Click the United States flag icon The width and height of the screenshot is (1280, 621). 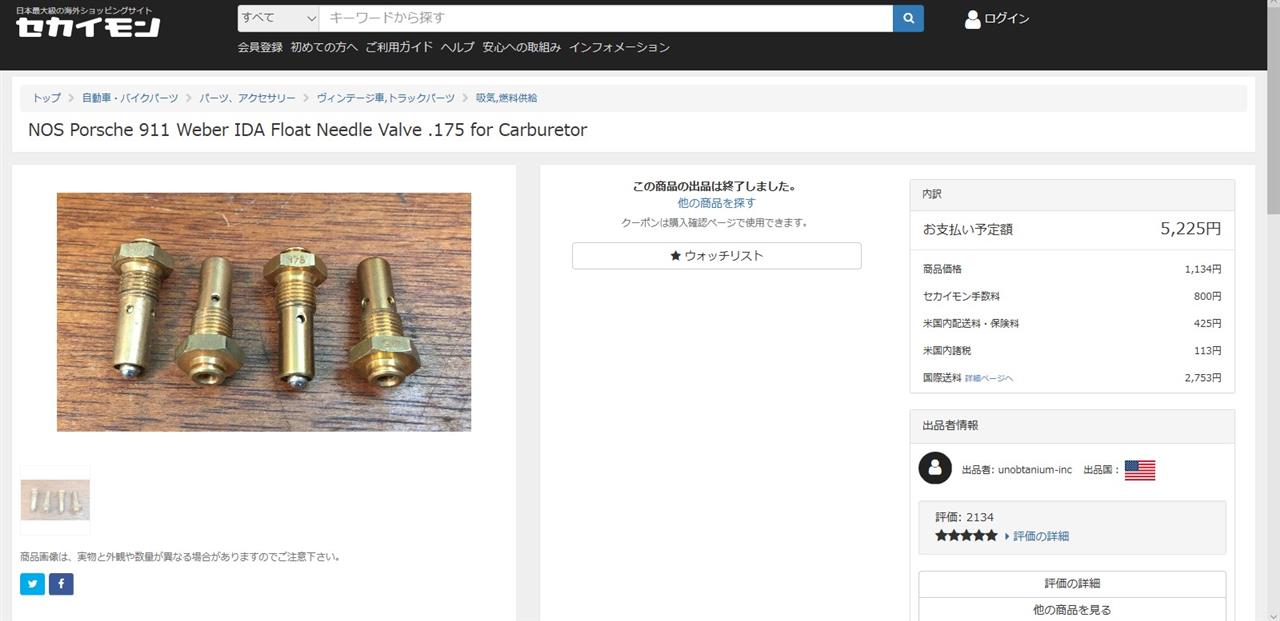(x=1140, y=470)
